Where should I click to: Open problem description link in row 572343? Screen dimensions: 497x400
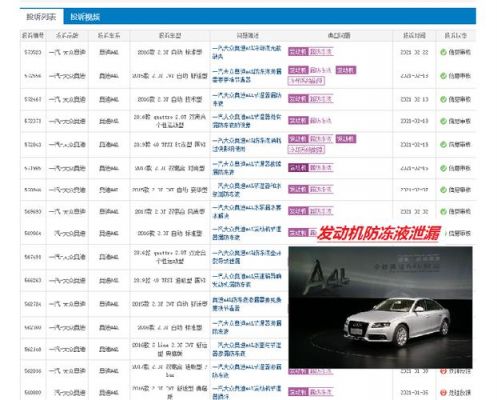[x=247, y=145]
